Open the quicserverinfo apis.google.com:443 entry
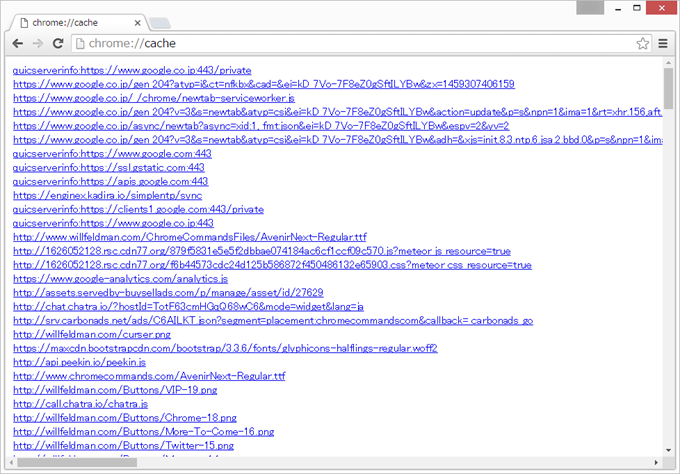The image size is (680, 474). [x=110, y=182]
